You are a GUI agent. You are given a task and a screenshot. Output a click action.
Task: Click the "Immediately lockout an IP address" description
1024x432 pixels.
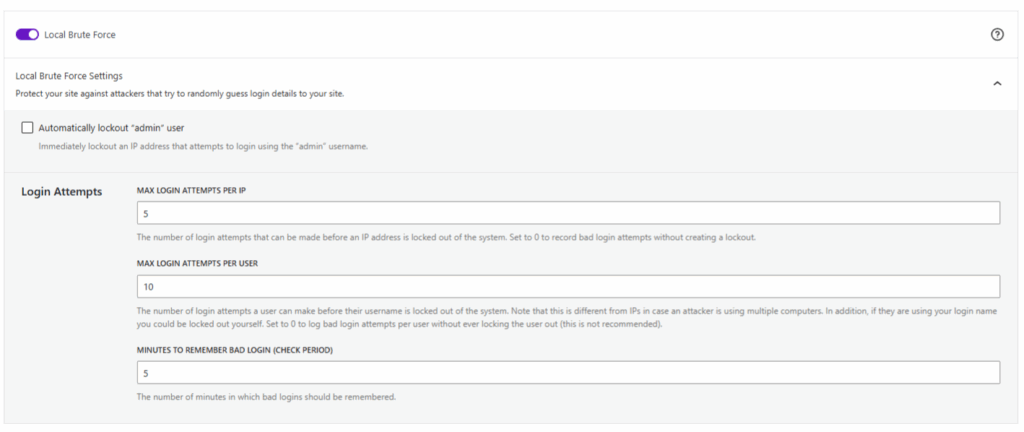click(203, 146)
